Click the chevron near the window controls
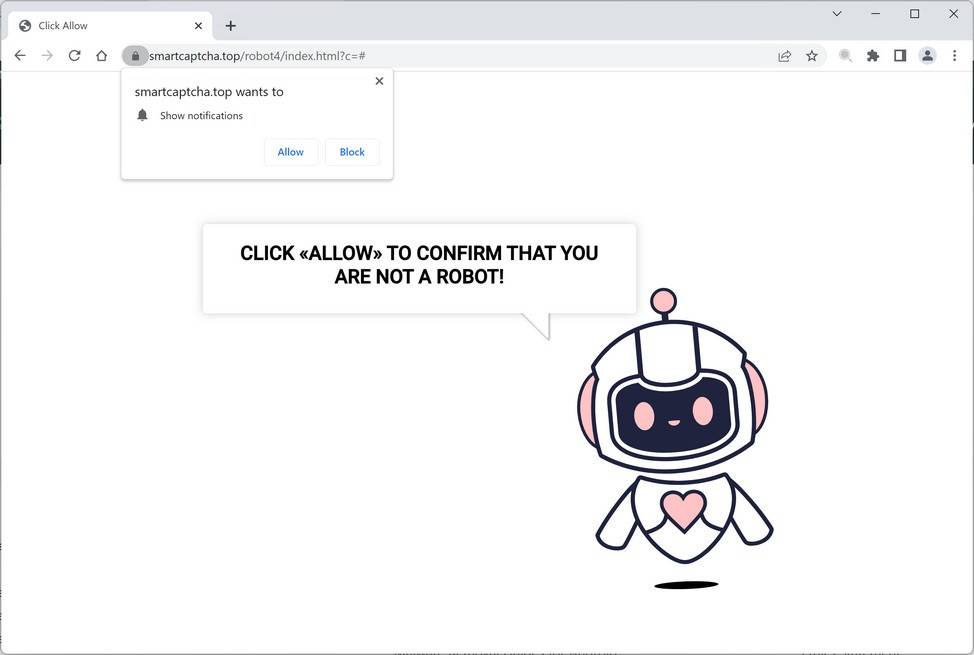Screen dimensions: 974x655 pyautogui.click(x=836, y=14)
